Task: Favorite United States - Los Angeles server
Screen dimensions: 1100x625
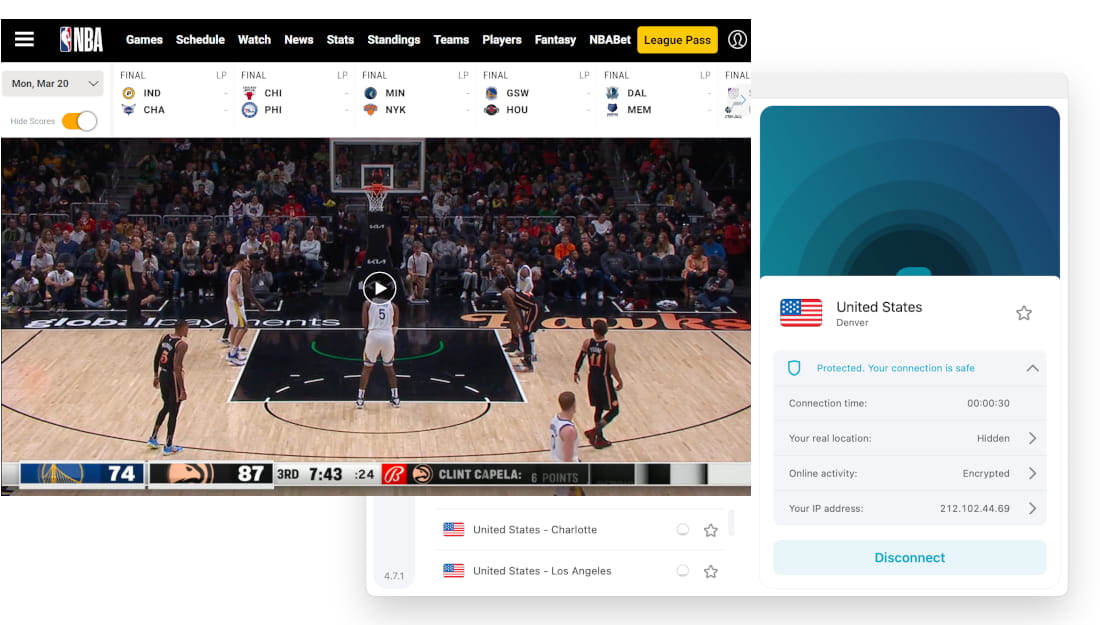Action: tap(711, 572)
